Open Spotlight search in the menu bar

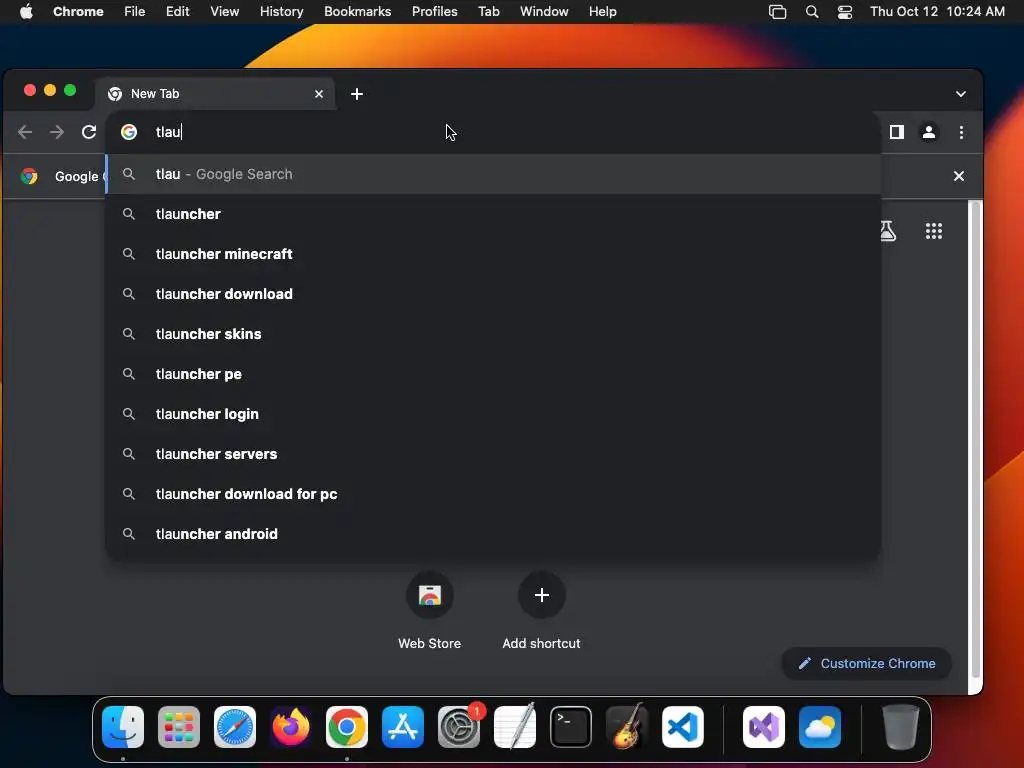(x=812, y=12)
